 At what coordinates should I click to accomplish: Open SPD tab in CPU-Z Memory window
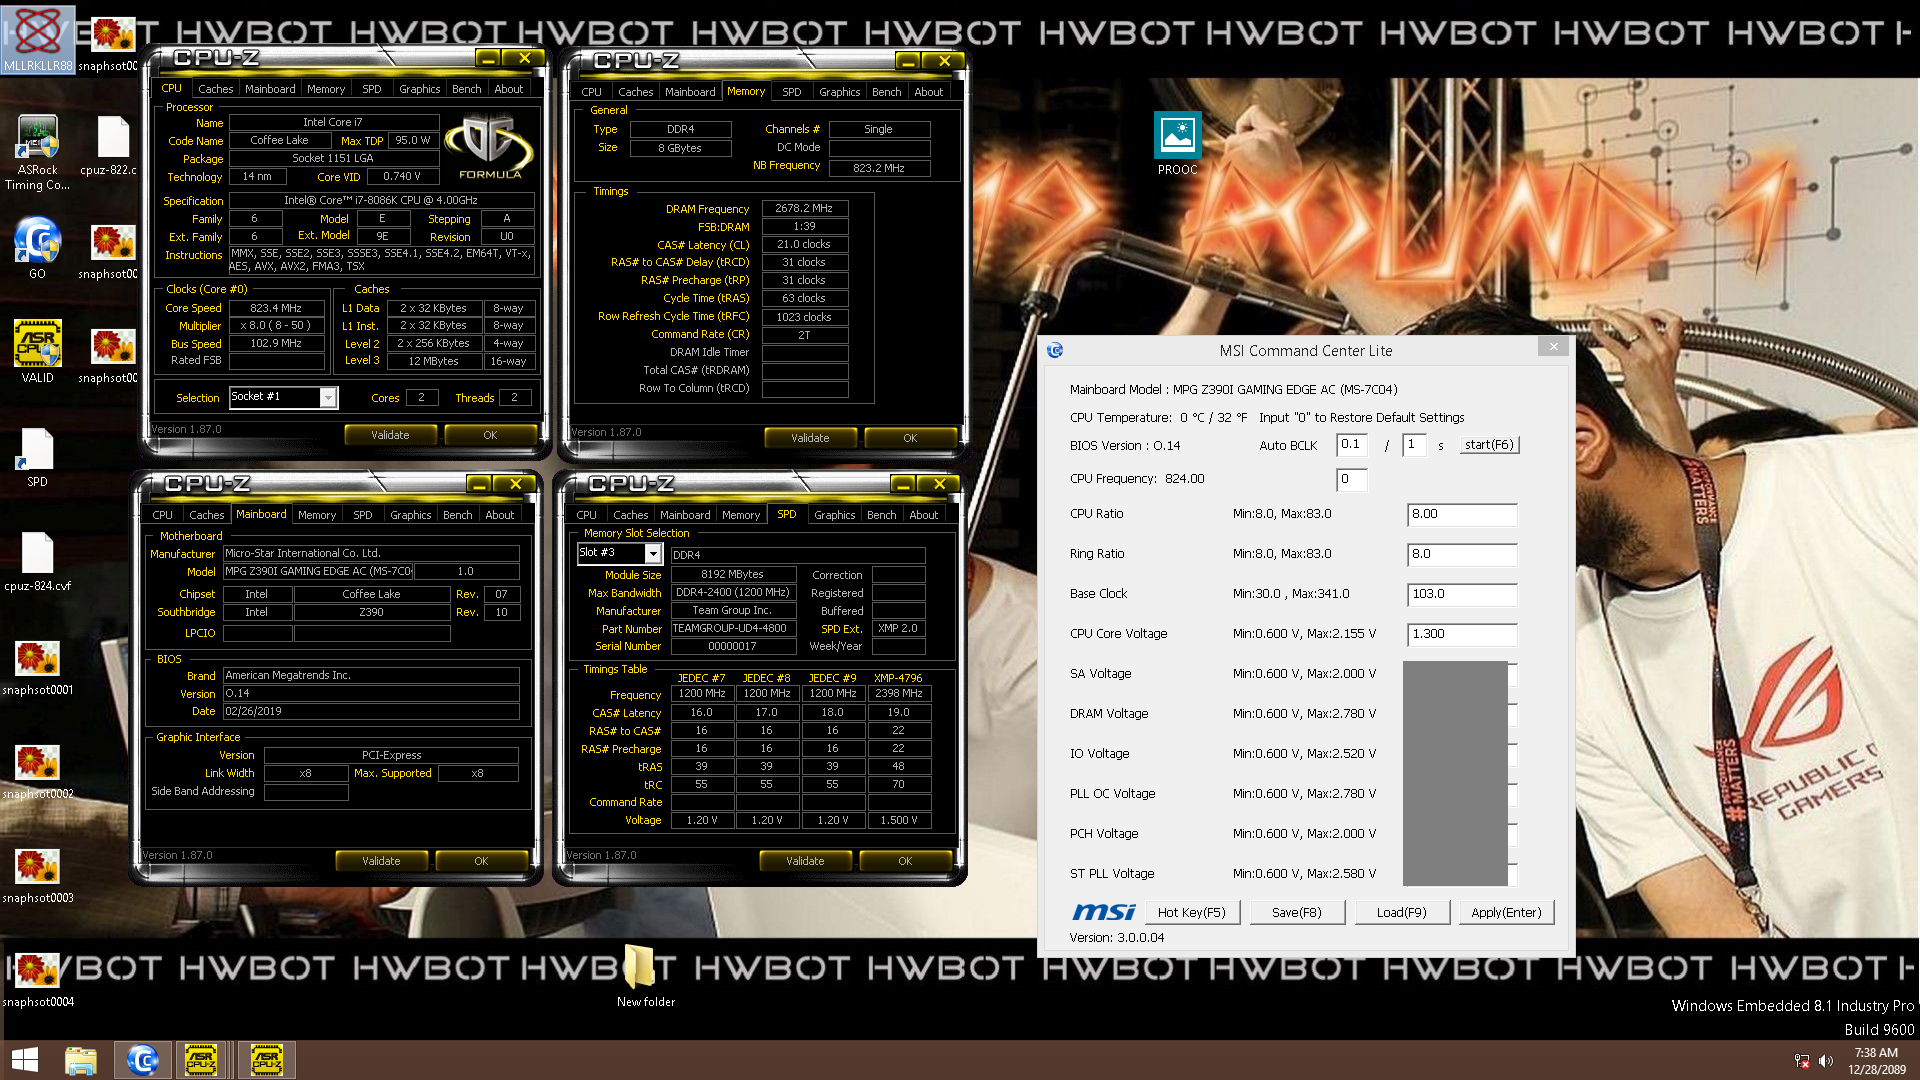[791, 92]
